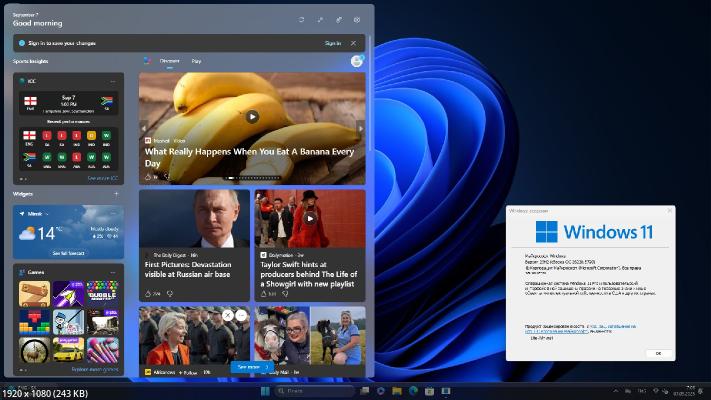The image size is (711, 400).
Task: Expand widgets board to full view
Action: 320,19
